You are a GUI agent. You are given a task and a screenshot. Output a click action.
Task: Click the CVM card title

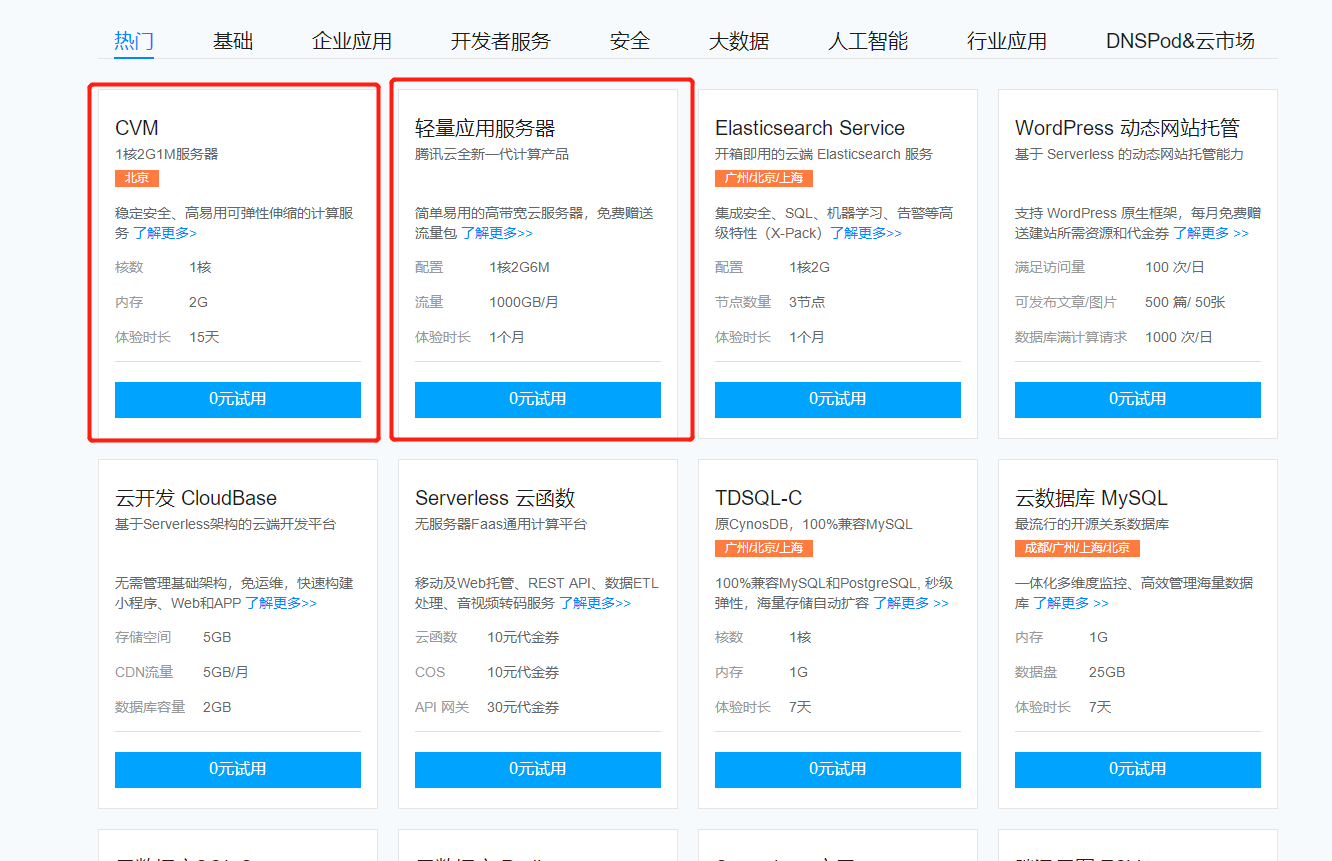[137, 128]
